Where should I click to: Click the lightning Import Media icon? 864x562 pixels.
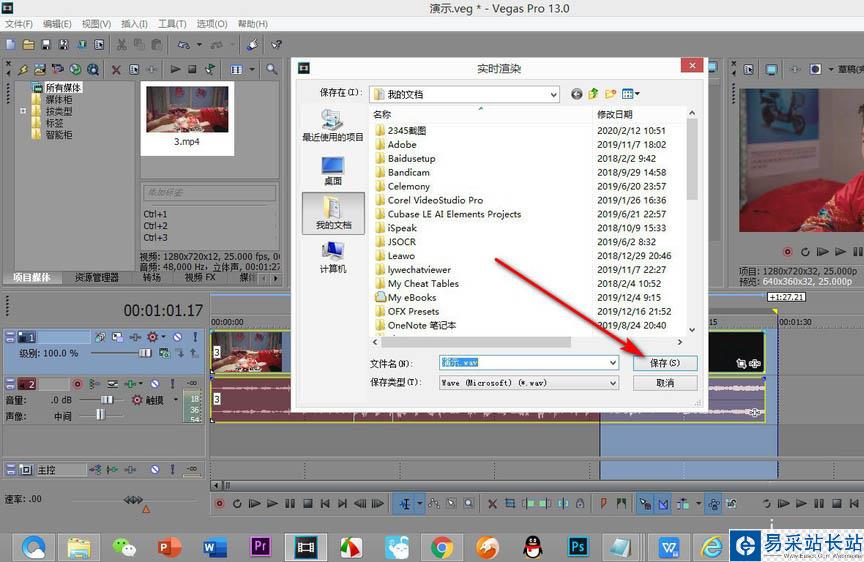(x=23, y=69)
